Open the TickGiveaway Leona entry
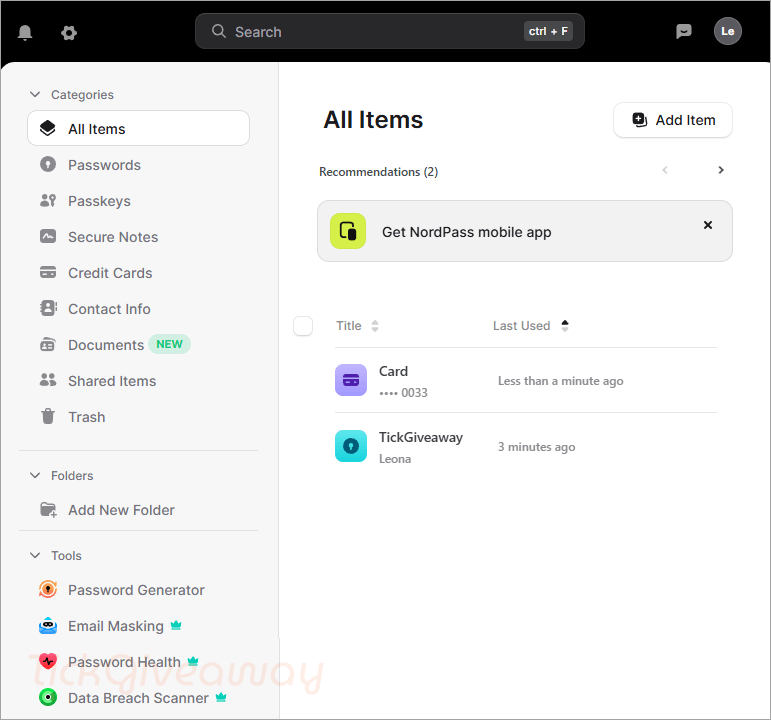This screenshot has width=771, height=720. (x=526, y=447)
